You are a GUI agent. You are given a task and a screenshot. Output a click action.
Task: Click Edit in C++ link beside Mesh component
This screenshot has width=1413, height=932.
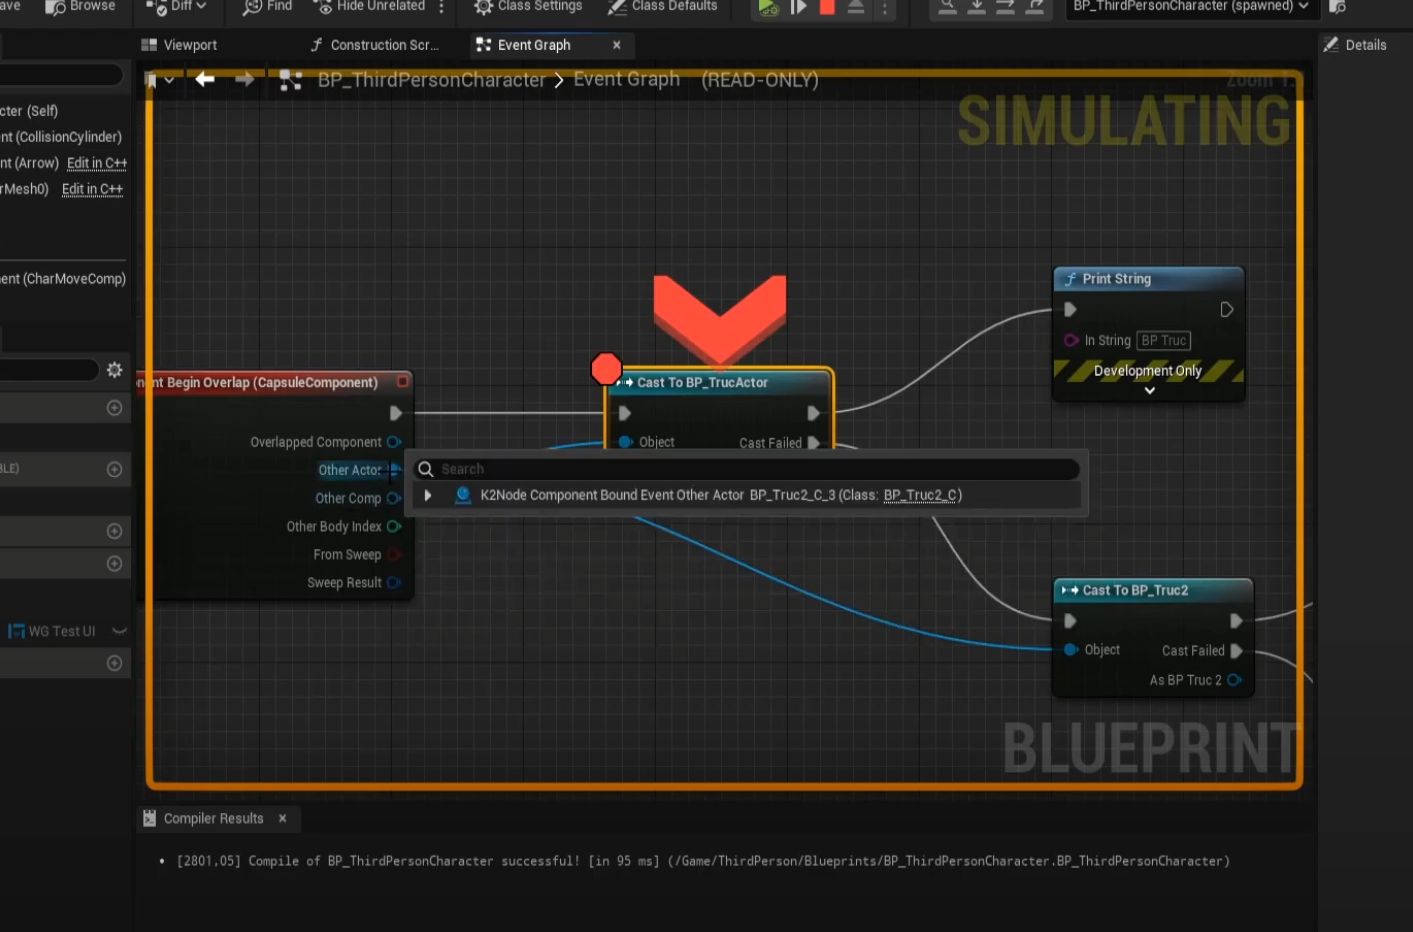click(93, 189)
